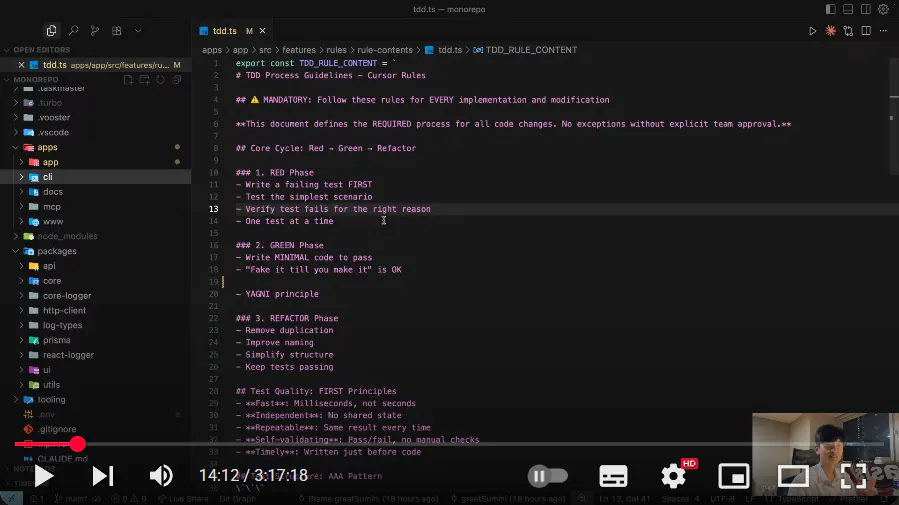Image resolution: width=899 pixels, height=505 pixels.
Task: Open changes compare icon in editor toolbar
Action: click(848, 31)
